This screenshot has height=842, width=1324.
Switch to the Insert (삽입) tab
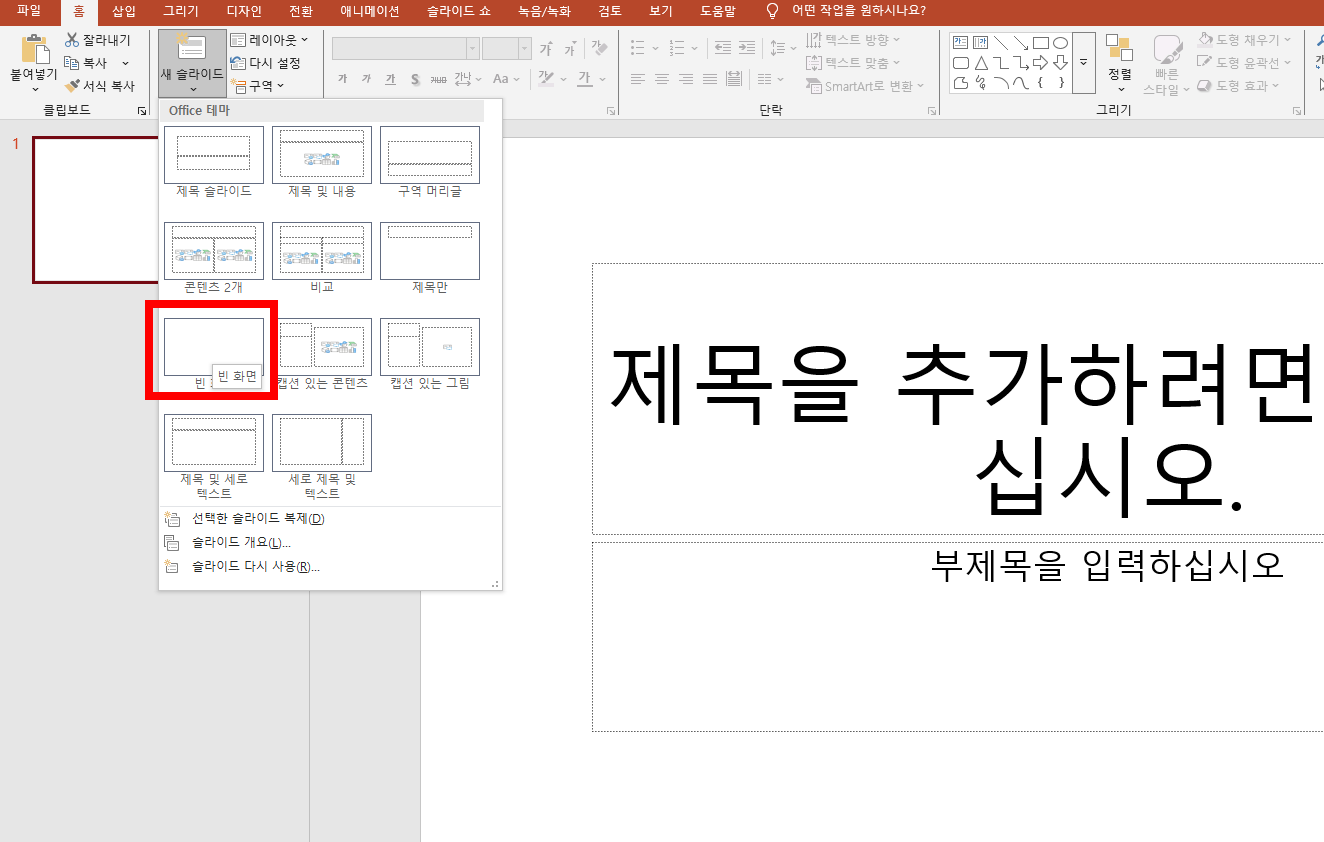(124, 11)
